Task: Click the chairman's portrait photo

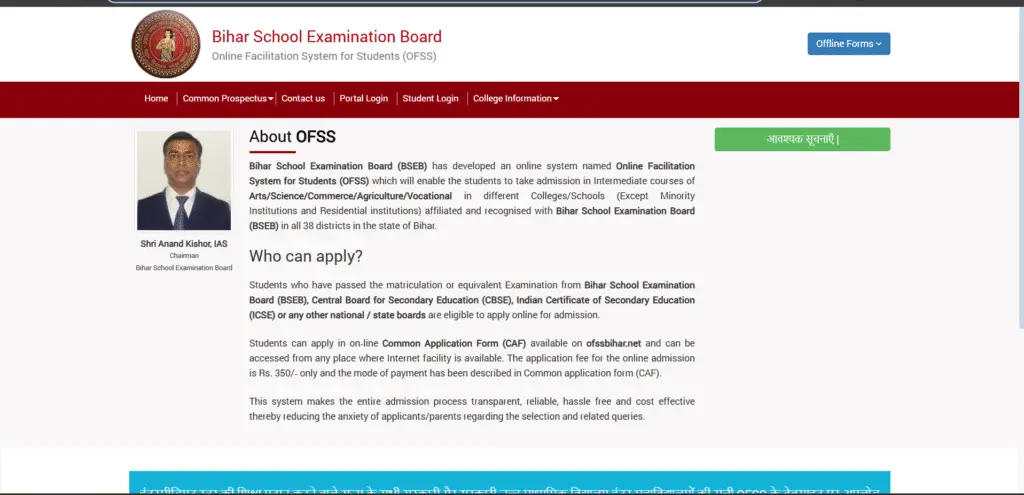Action: [184, 180]
